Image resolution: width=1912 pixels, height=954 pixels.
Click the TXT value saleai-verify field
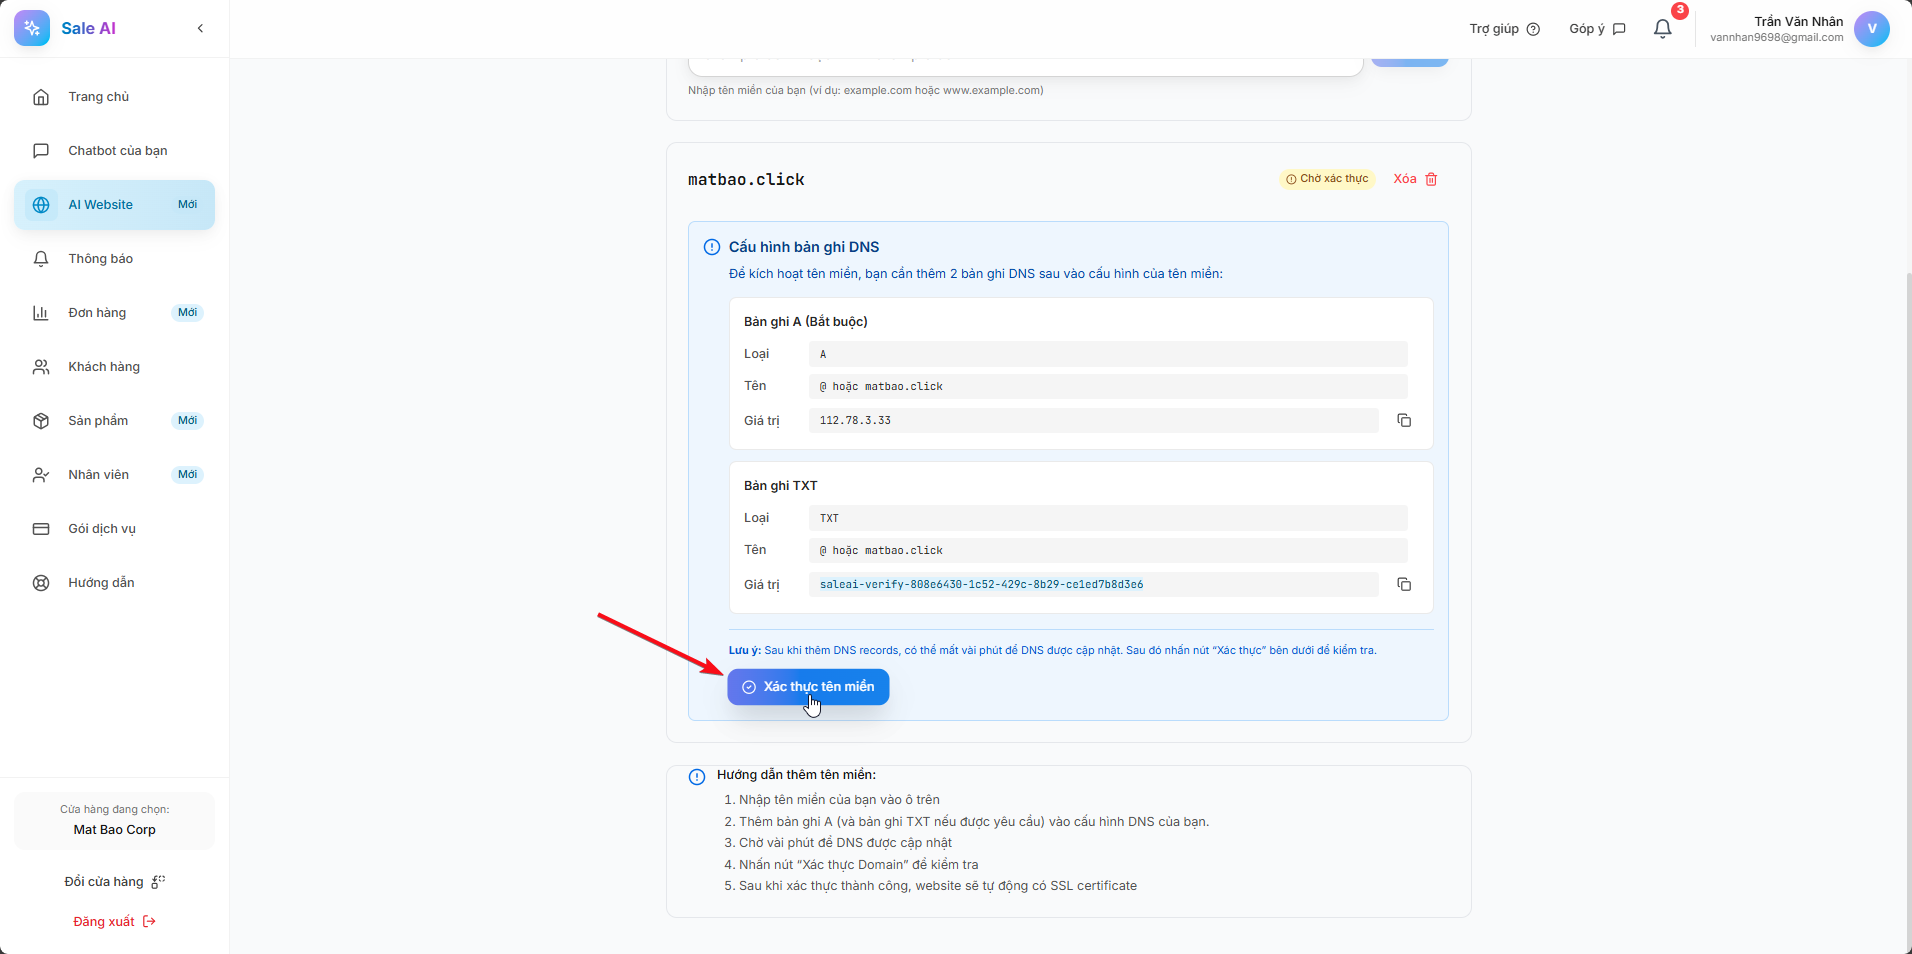(1092, 585)
